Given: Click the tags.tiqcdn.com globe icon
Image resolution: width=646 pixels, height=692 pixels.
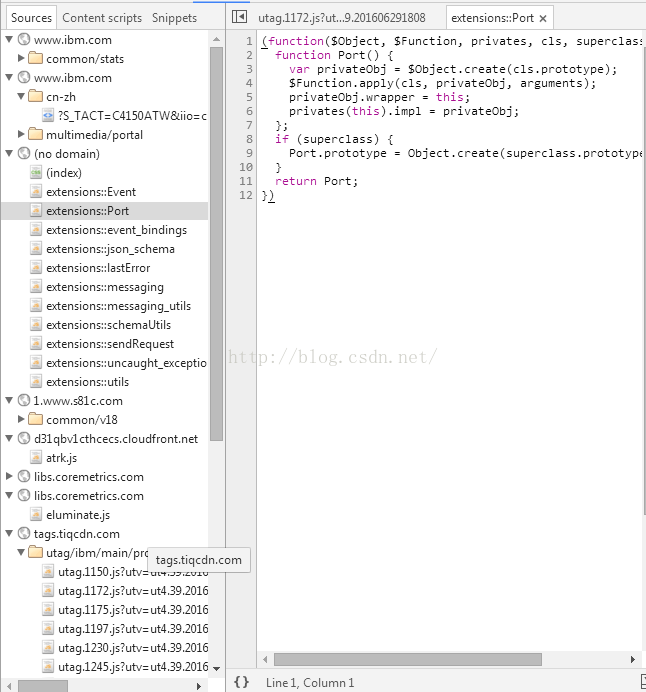Looking at the screenshot, I should pos(24,533).
